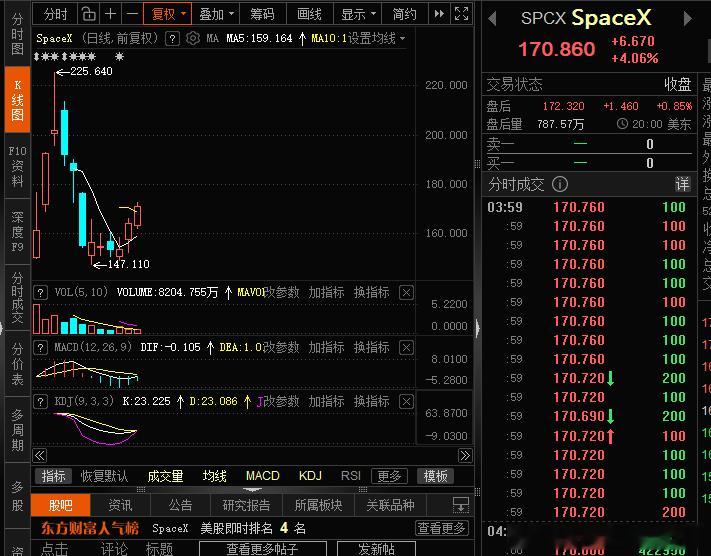Toggle KDJ indicator in bottom bar
This screenshot has width=711, height=556.
tap(310, 476)
